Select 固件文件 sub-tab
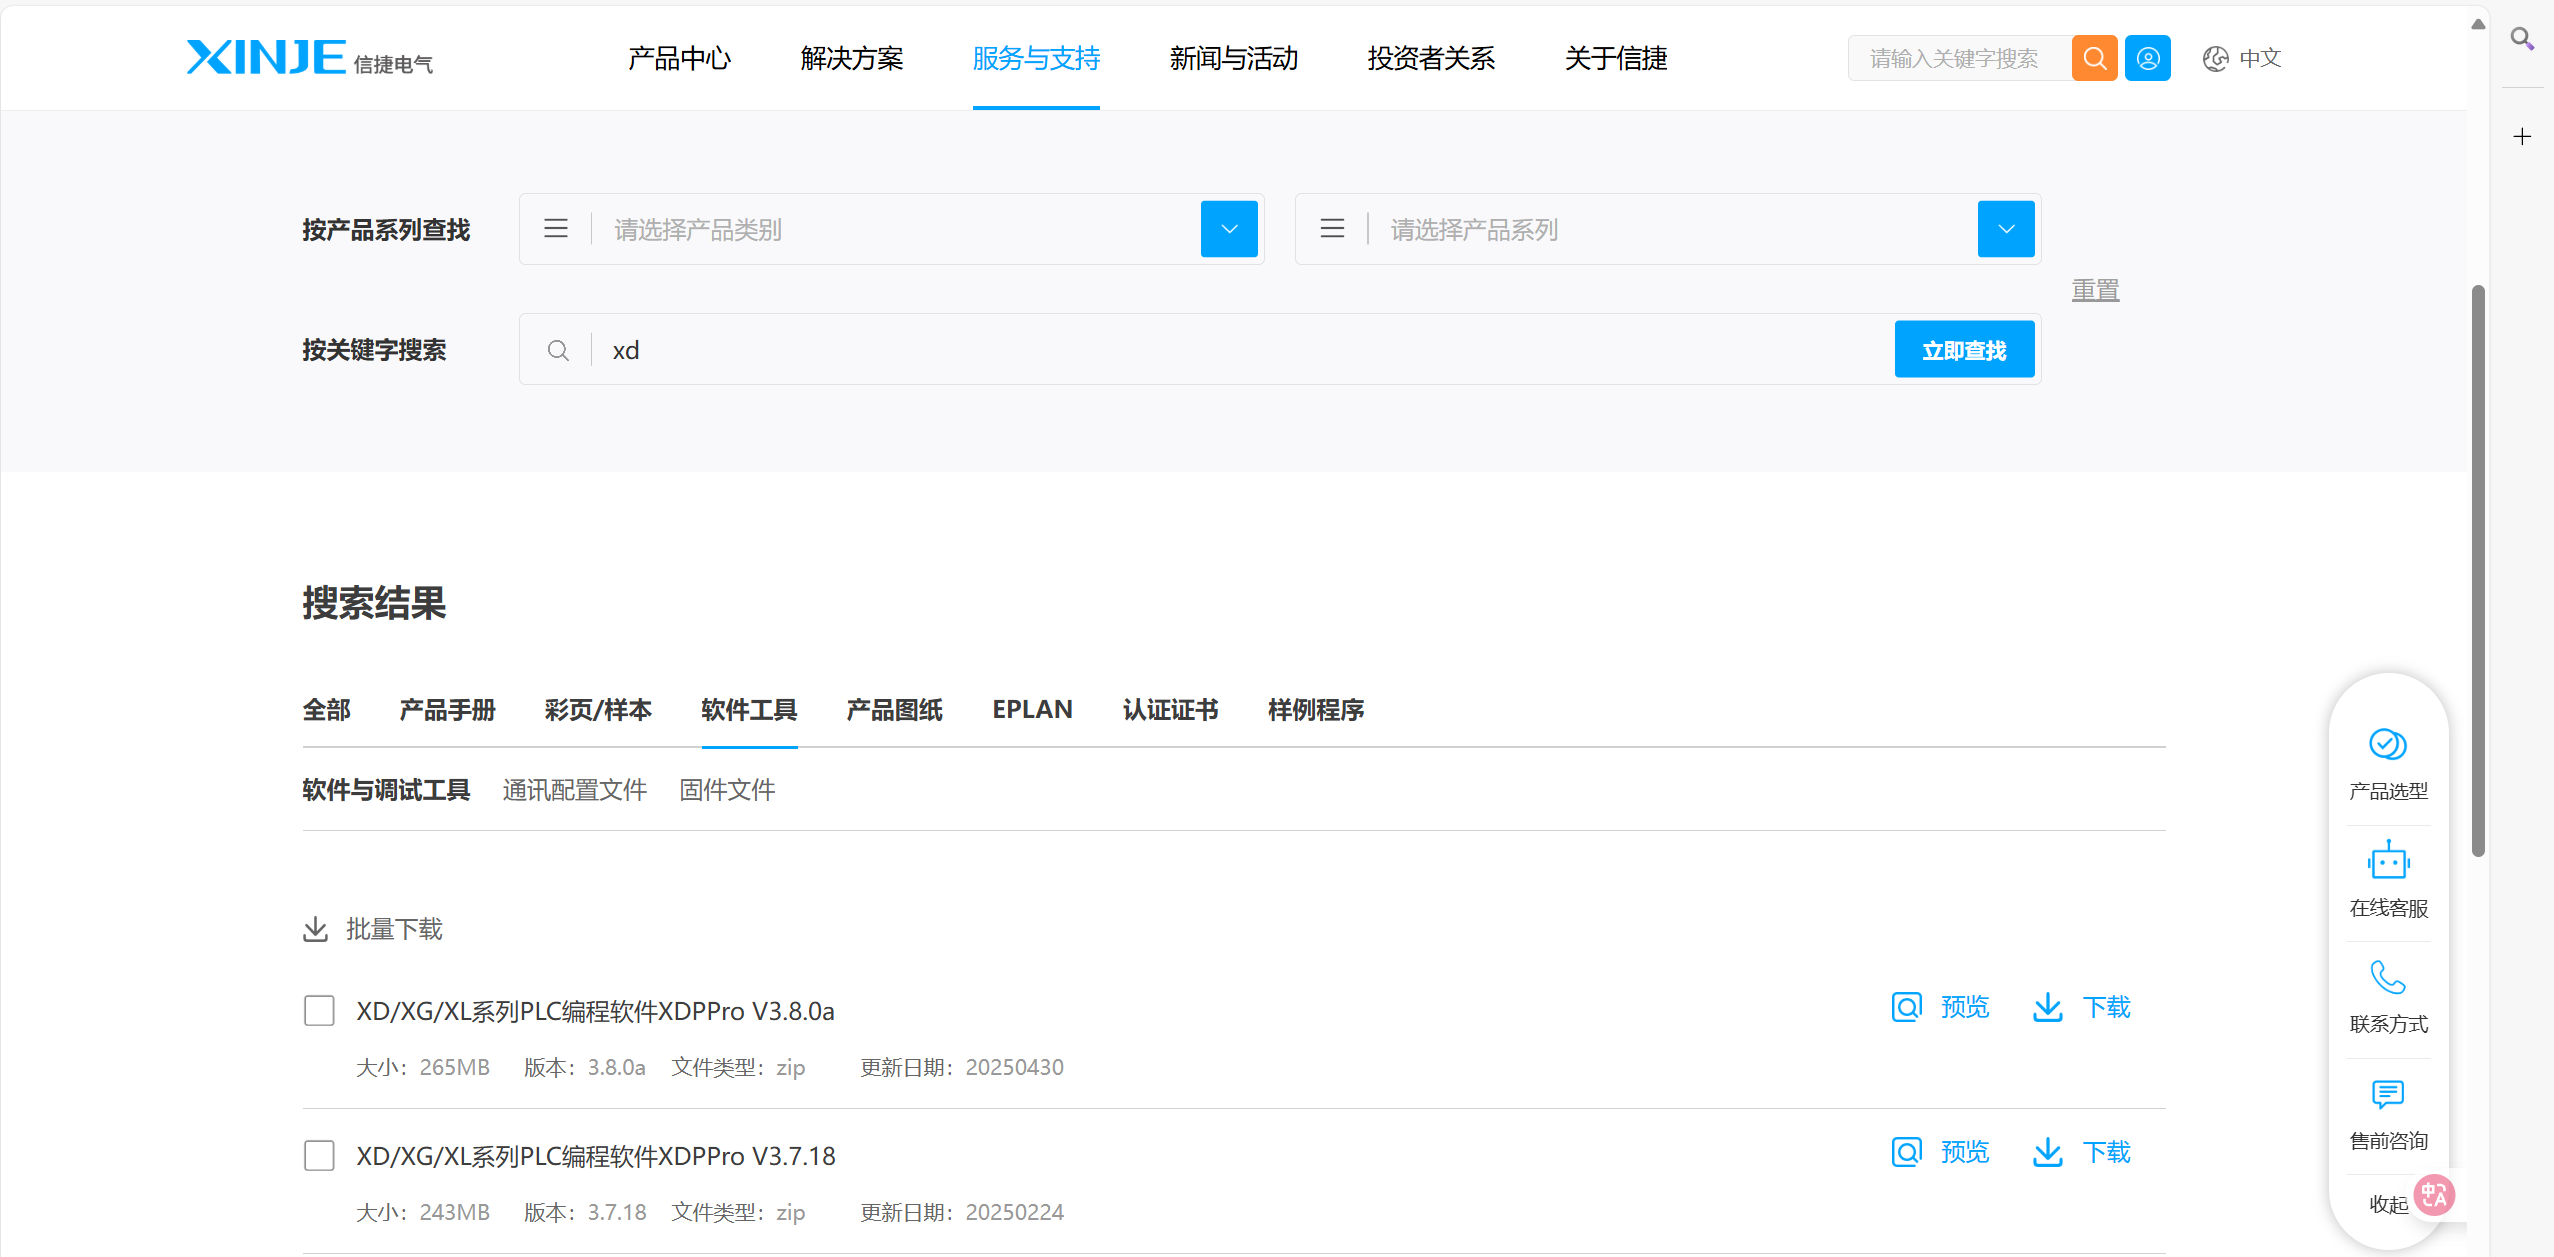Screen dimensions: 2554x1257 tap(727, 790)
